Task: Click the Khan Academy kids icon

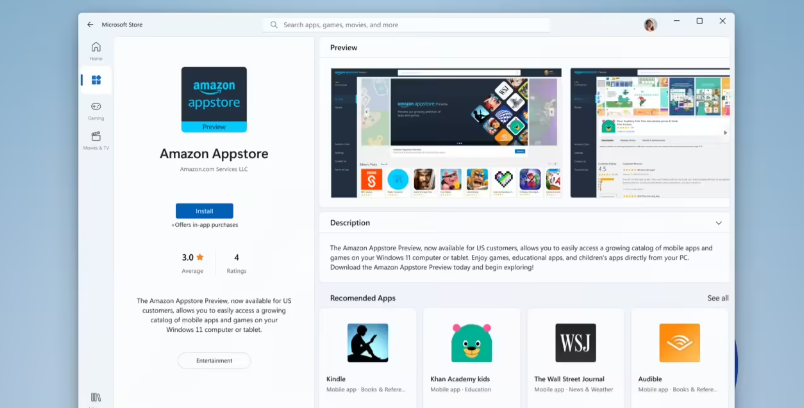Action: [471, 343]
